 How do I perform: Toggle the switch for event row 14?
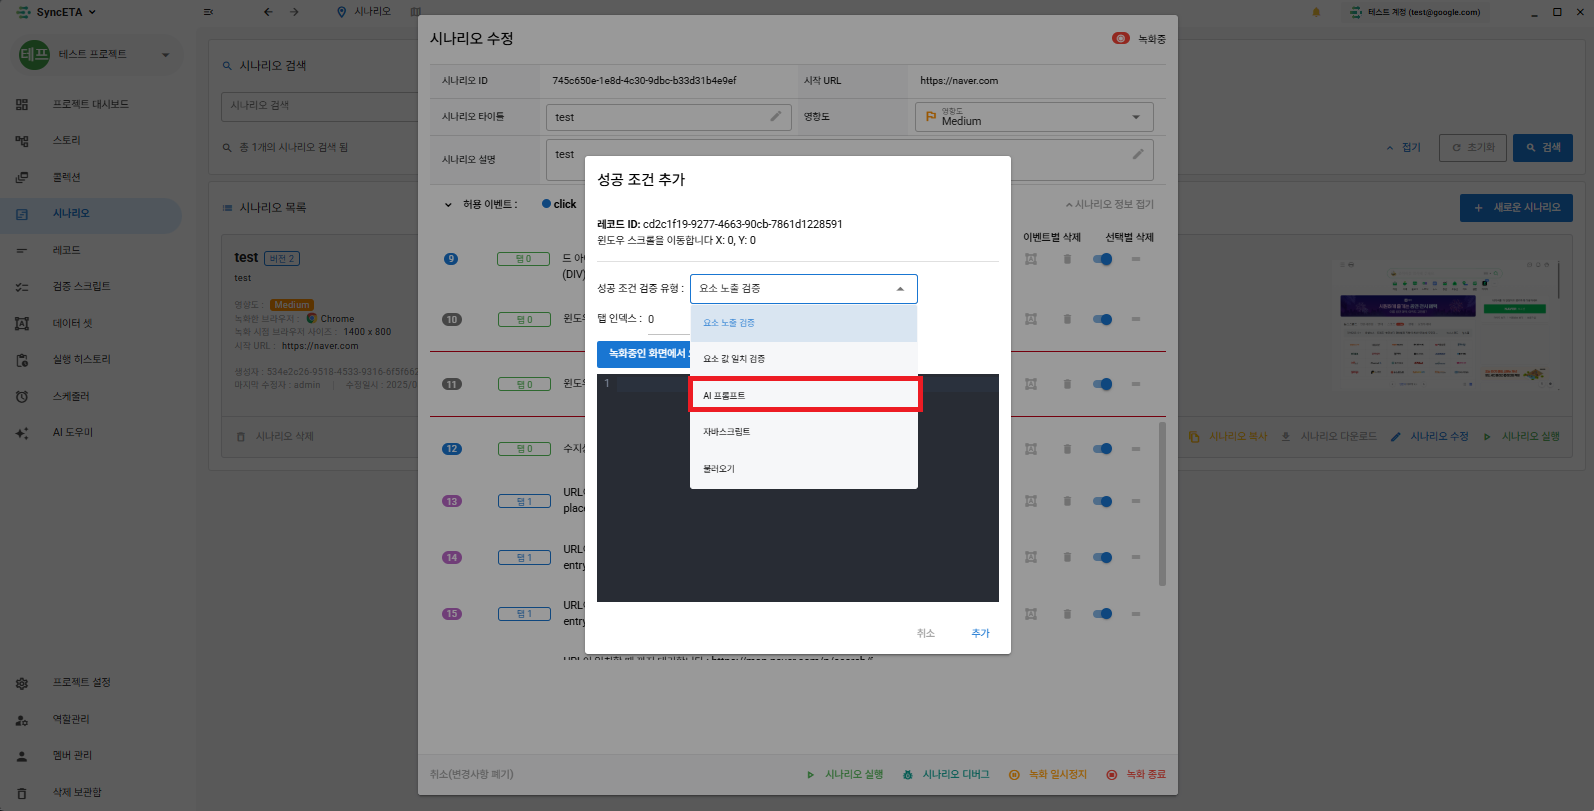tap(1103, 557)
